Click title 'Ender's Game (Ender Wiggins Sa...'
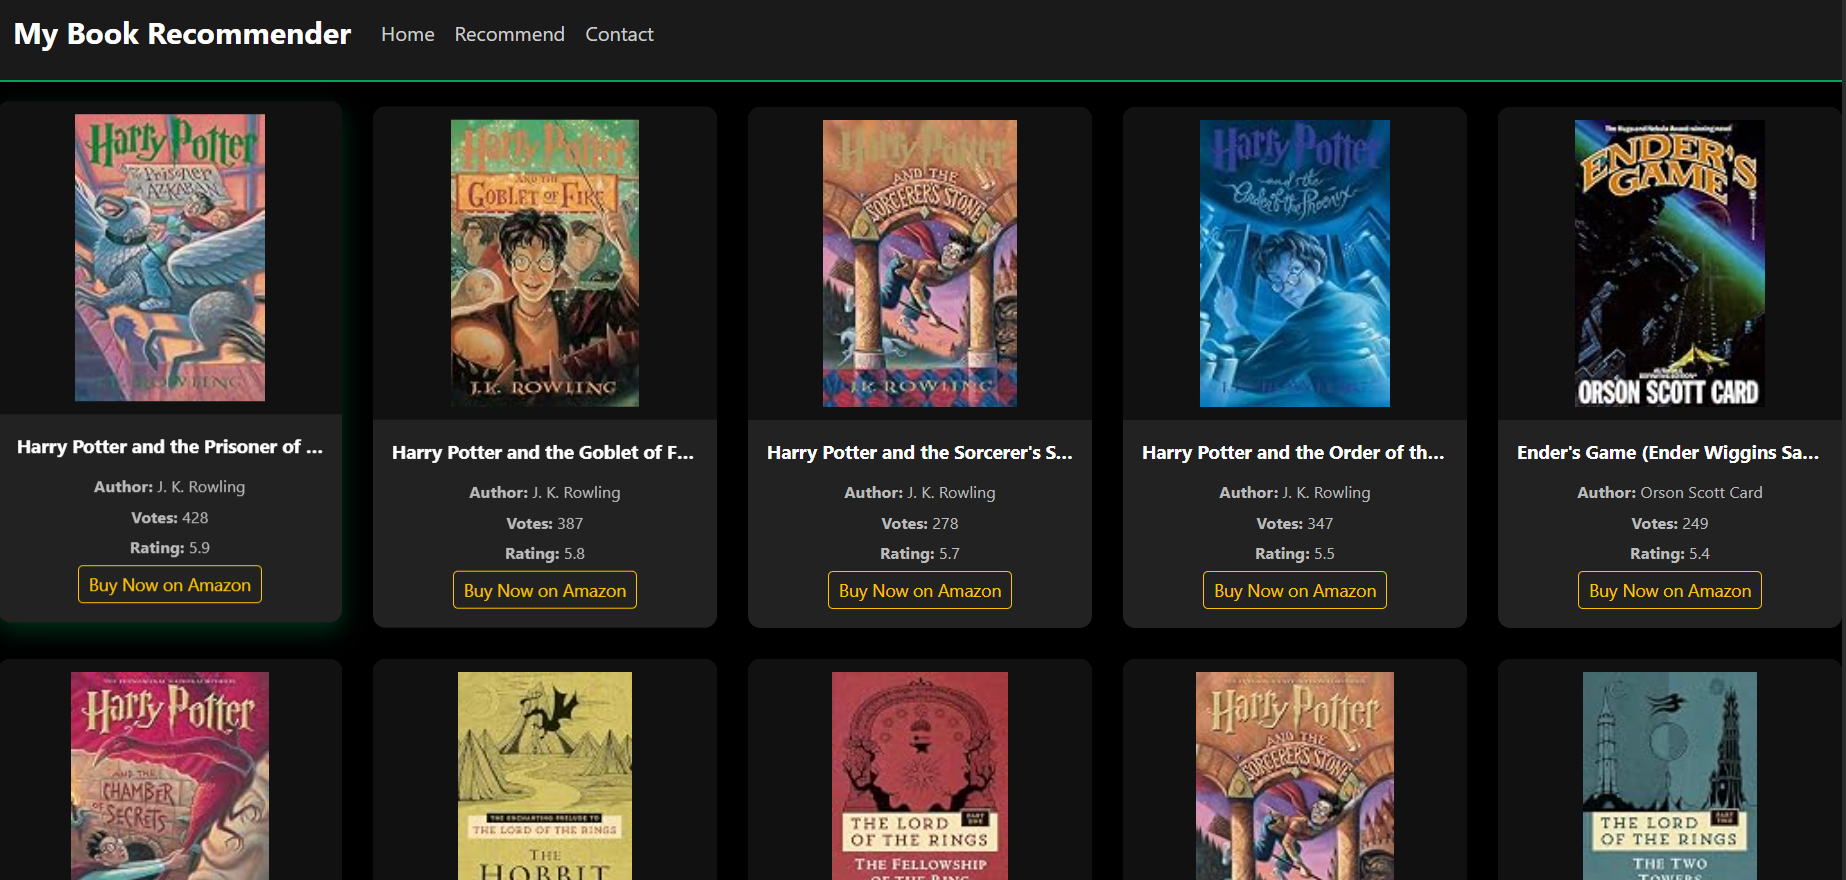The image size is (1846, 880). tap(1668, 453)
